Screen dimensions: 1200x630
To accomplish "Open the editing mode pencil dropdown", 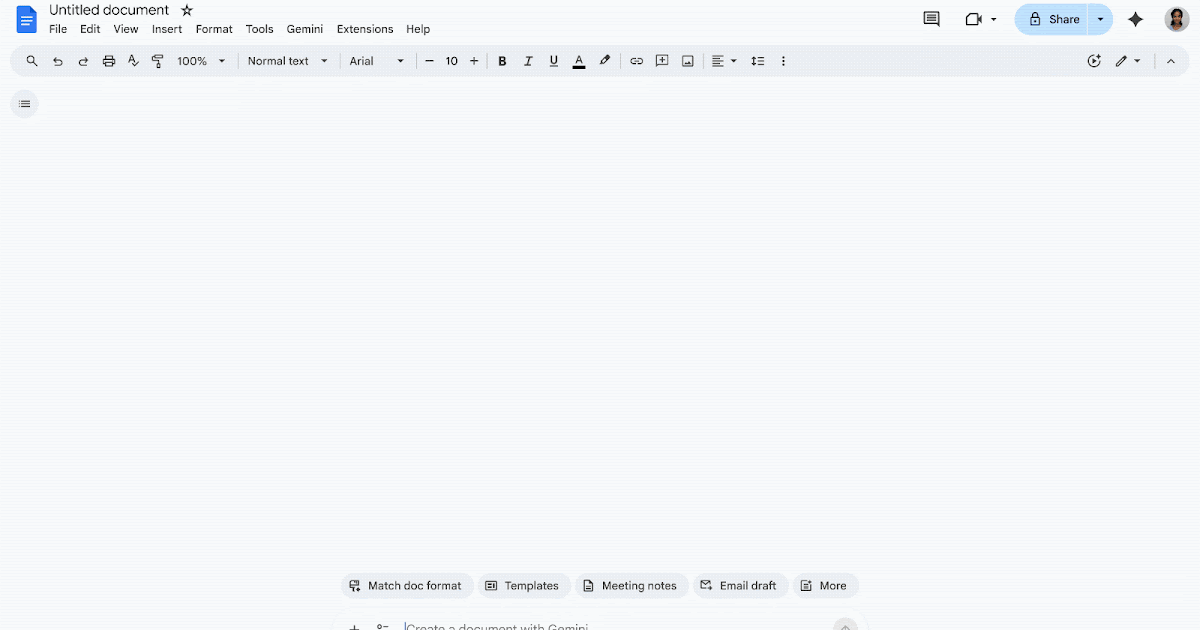I will (1128, 61).
